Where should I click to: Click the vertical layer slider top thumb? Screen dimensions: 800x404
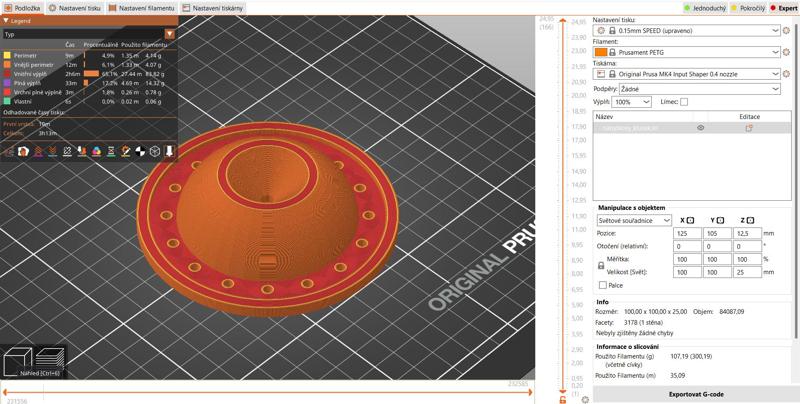point(562,21)
